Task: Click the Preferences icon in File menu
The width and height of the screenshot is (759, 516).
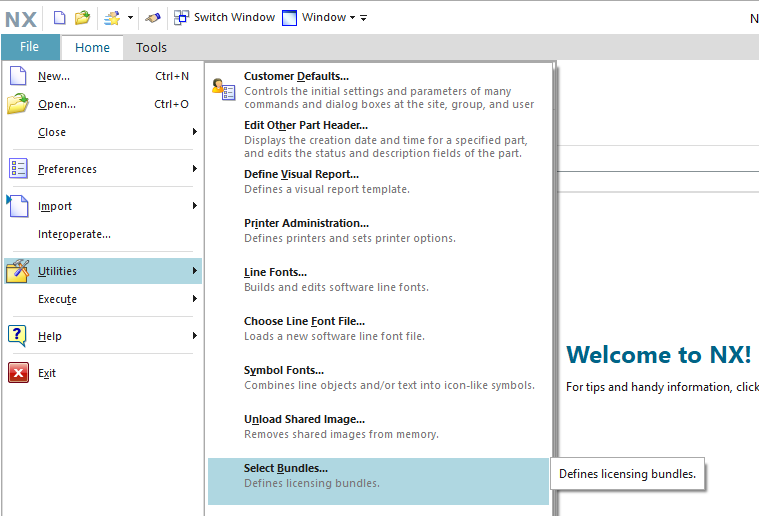Action: click(18, 169)
